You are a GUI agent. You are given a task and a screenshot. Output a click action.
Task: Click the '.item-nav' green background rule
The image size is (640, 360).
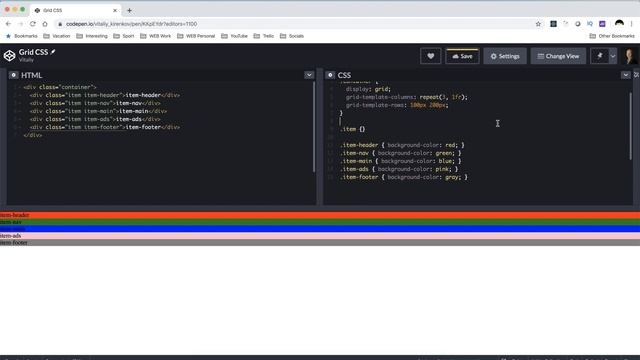(400, 153)
